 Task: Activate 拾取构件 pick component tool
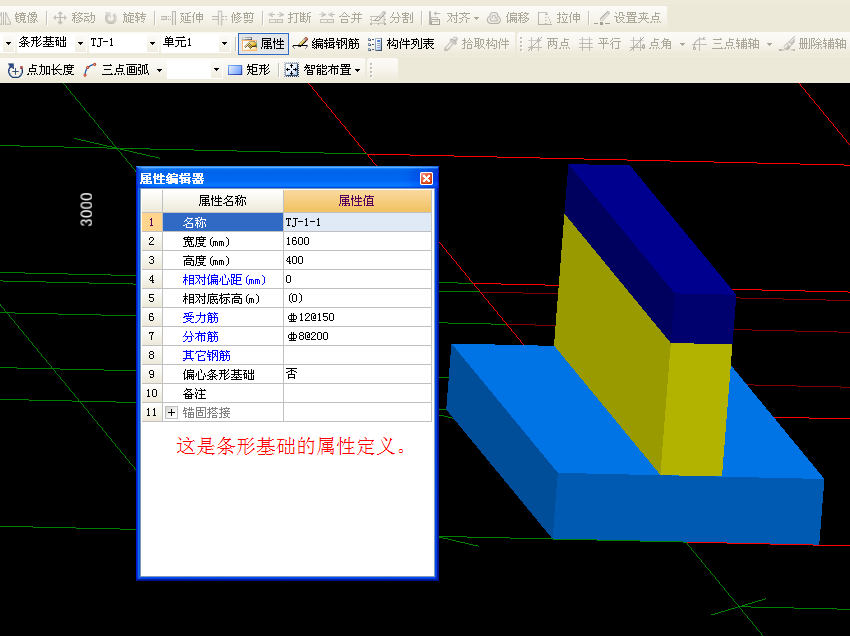click(476, 44)
